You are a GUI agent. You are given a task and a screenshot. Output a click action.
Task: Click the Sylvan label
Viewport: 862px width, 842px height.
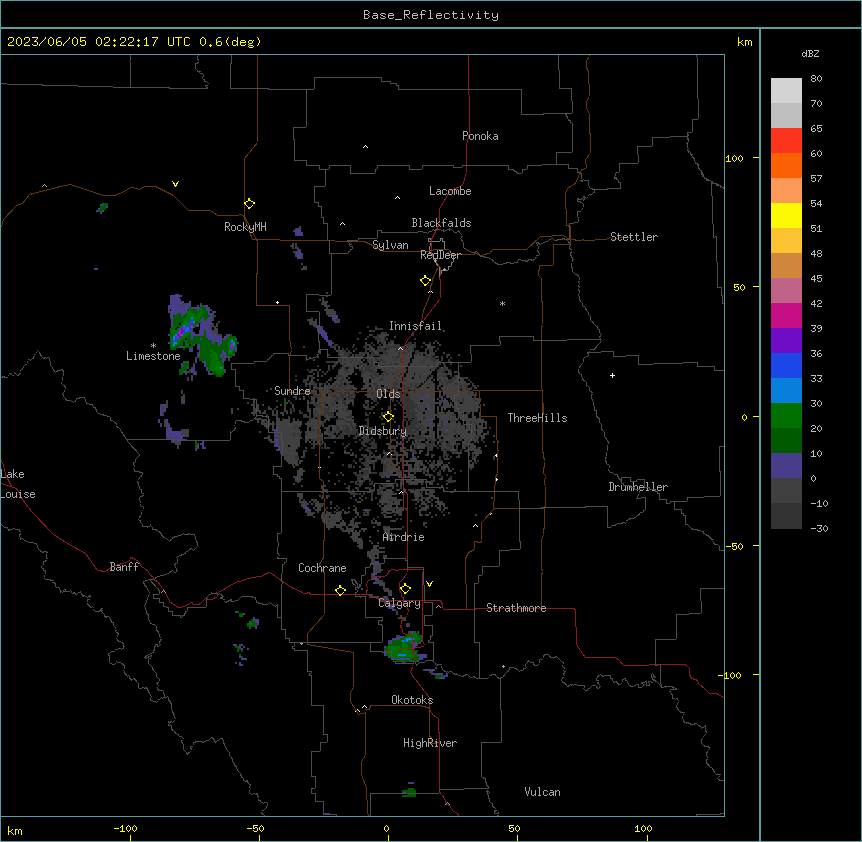pos(390,245)
